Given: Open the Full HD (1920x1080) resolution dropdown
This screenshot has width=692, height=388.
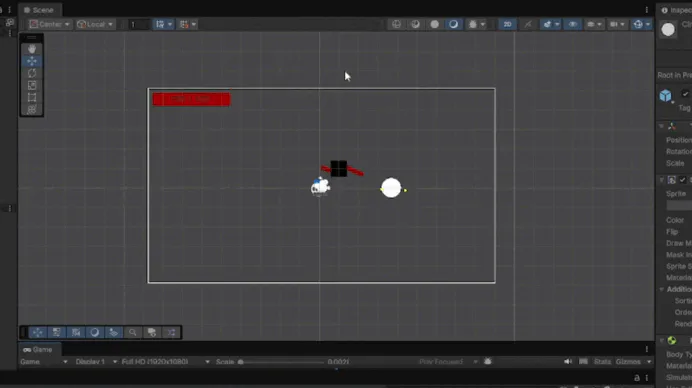Looking at the screenshot, I should point(165,362).
